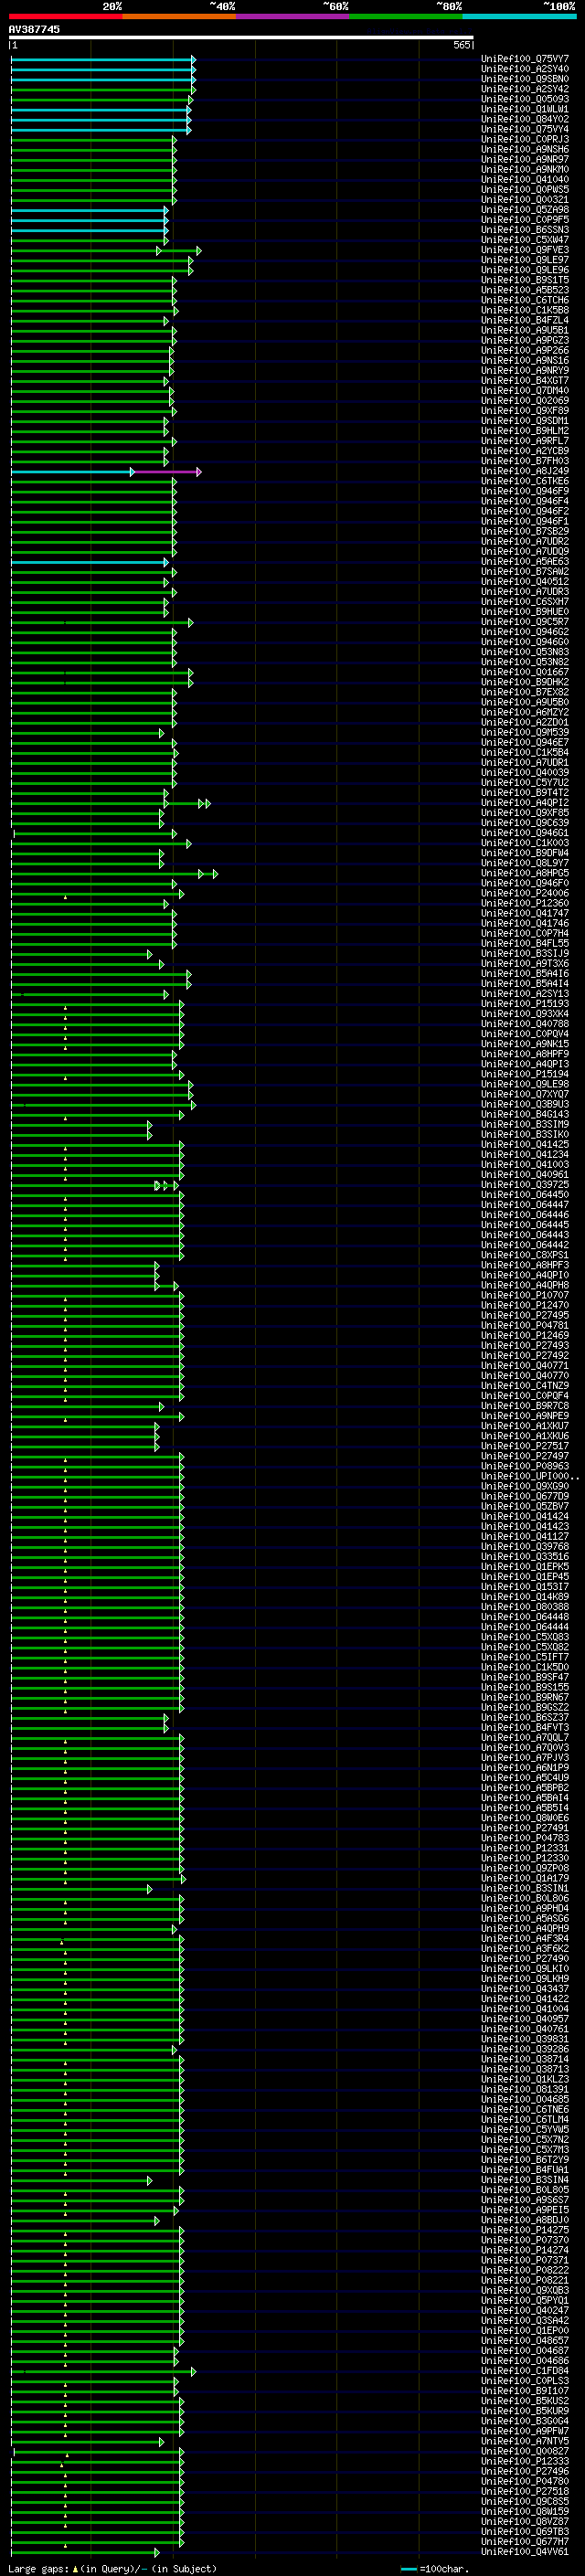Select the UniRef100_Q75VY4 label
585x2576 pixels.
click(525, 129)
